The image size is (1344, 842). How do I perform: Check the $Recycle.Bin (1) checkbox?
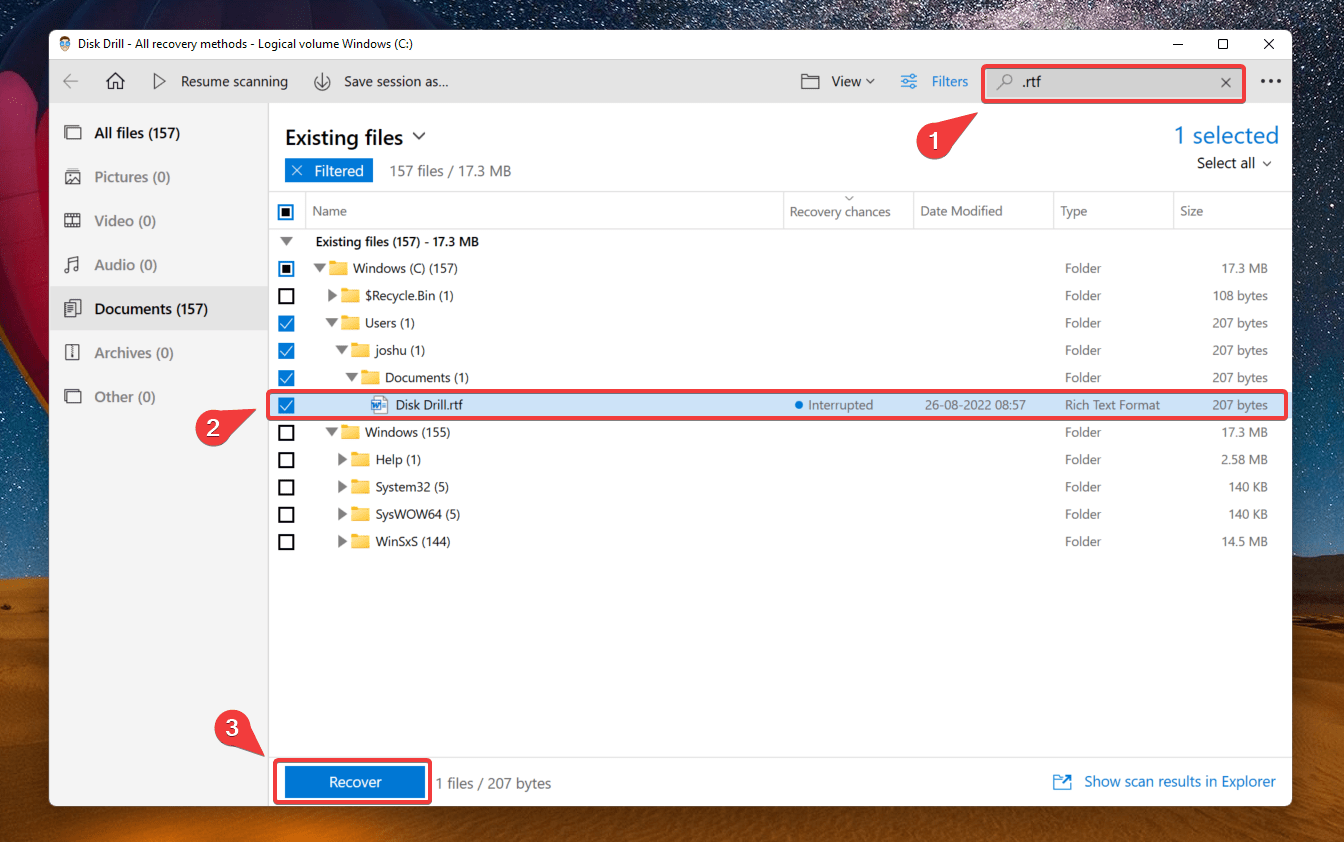[286, 296]
